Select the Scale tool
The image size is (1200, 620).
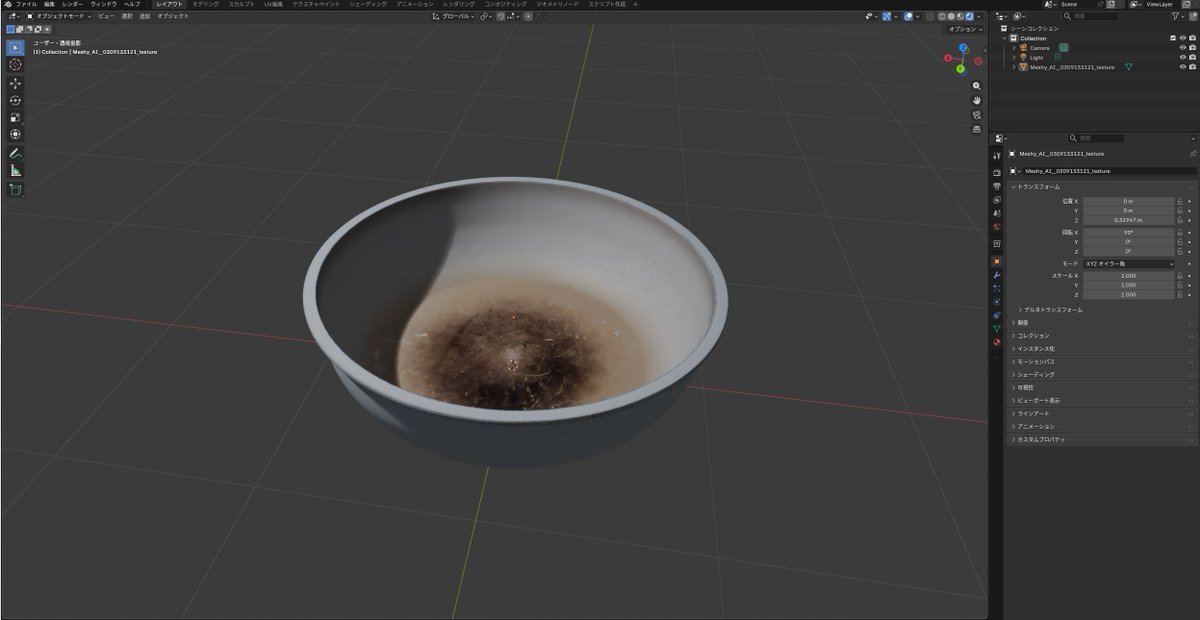[15, 117]
